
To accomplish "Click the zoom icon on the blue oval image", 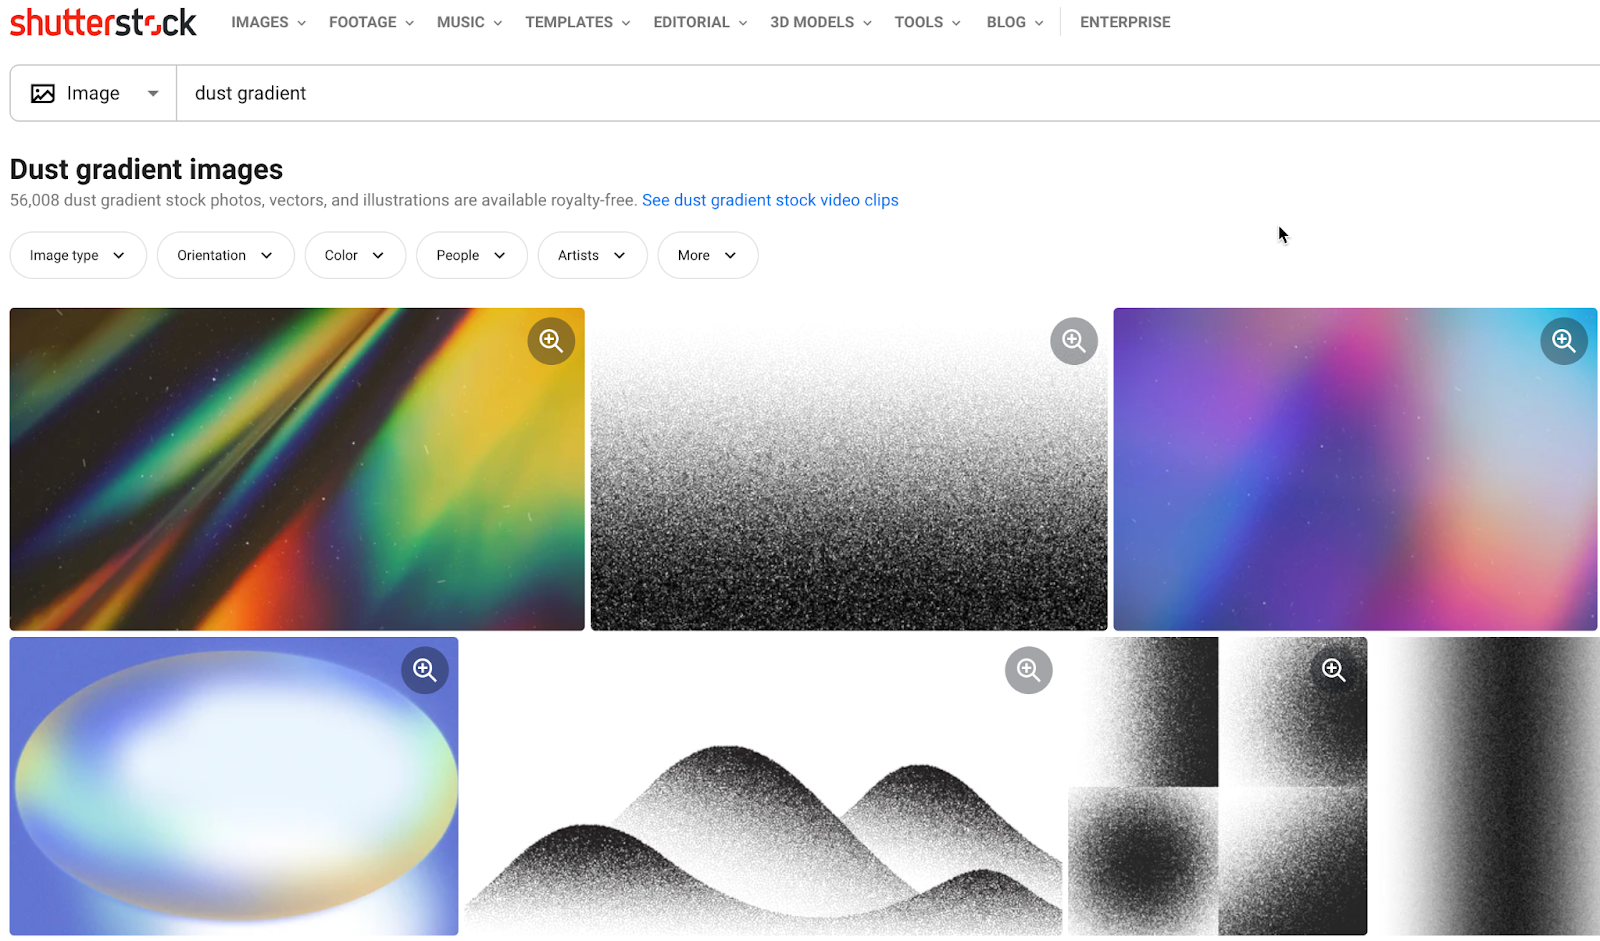I will [x=424, y=670].
